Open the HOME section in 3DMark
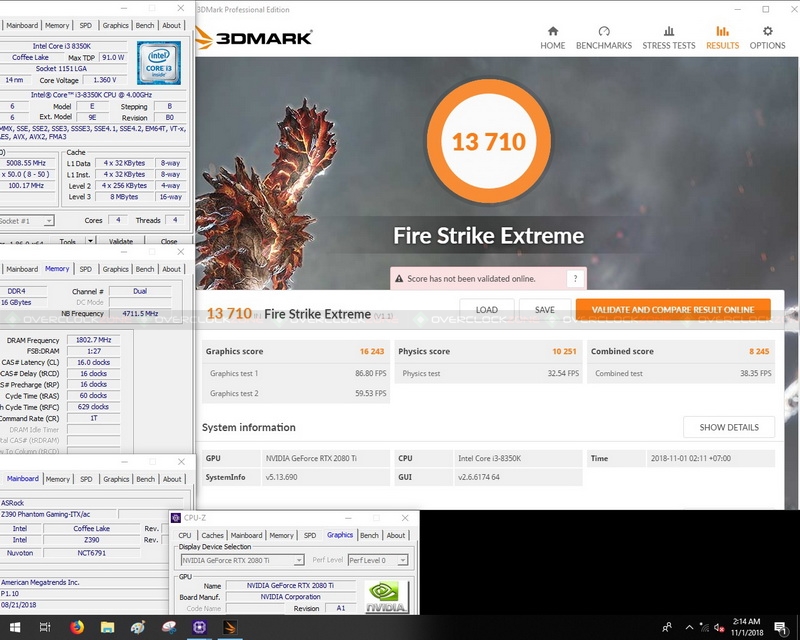This screenshot has height=640, width=800. coord(553,38)
